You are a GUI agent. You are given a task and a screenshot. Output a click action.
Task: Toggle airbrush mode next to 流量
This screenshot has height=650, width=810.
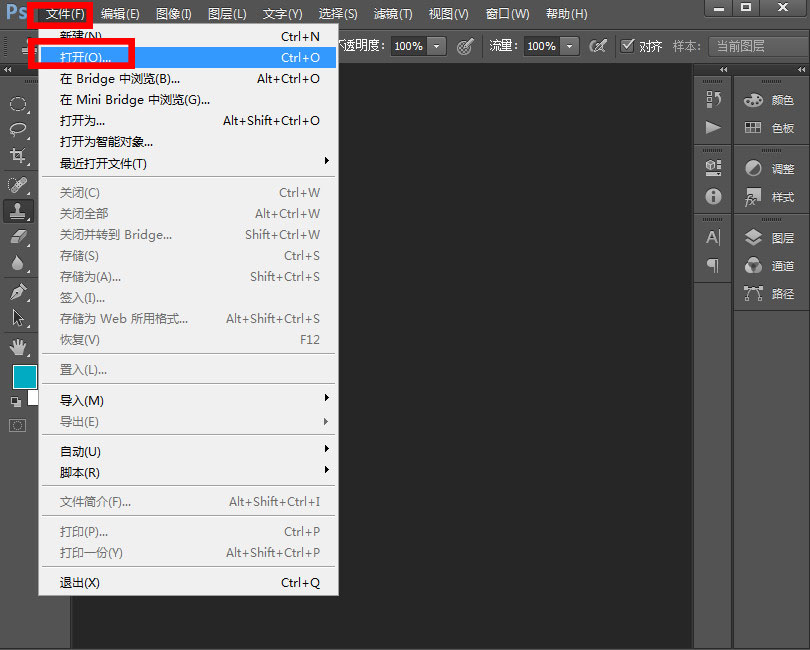pos(598,46)
